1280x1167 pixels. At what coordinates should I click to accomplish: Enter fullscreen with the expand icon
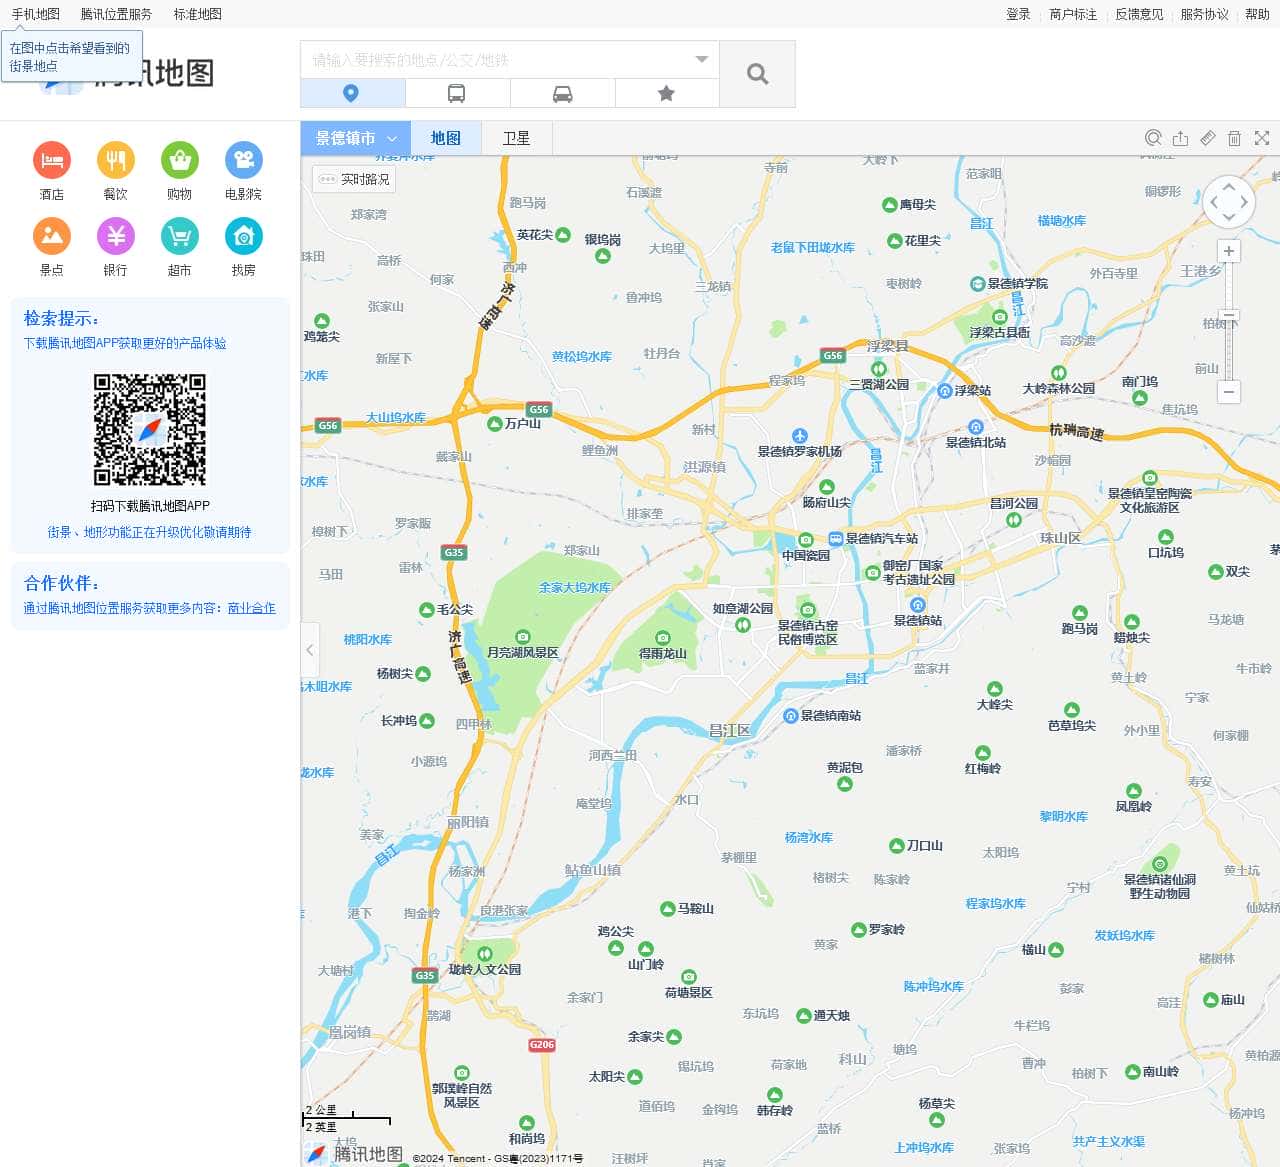pyautogui.click(x=1262, y=138)
